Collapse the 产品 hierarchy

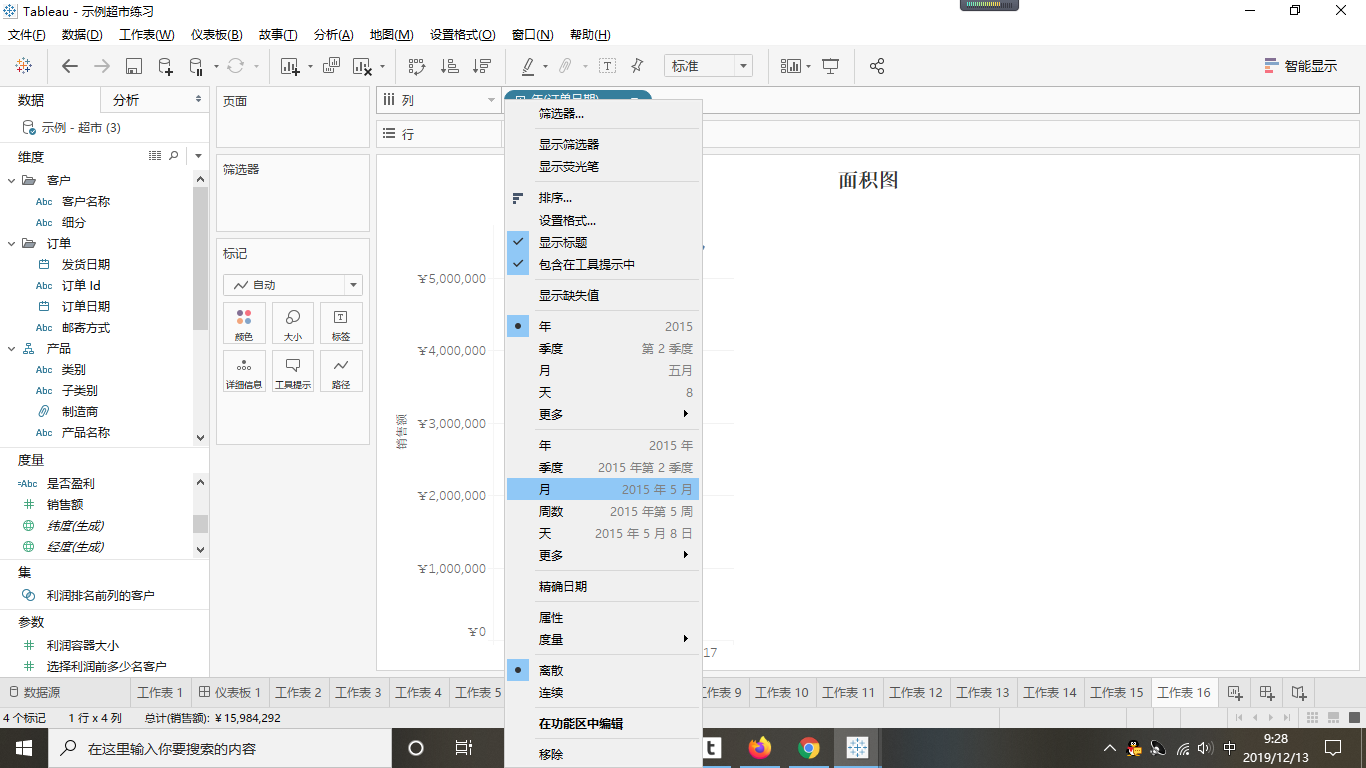click(12, 348)
